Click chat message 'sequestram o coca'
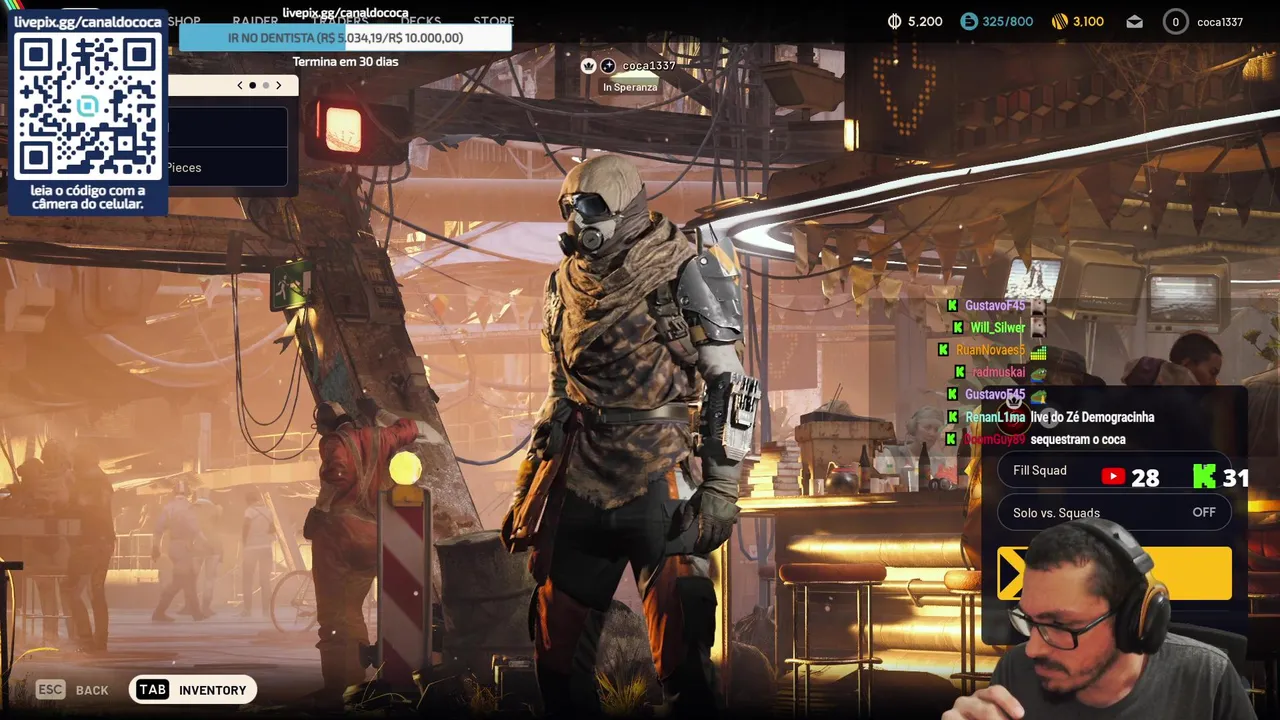1280x720 pixels. pos(1078,440)
